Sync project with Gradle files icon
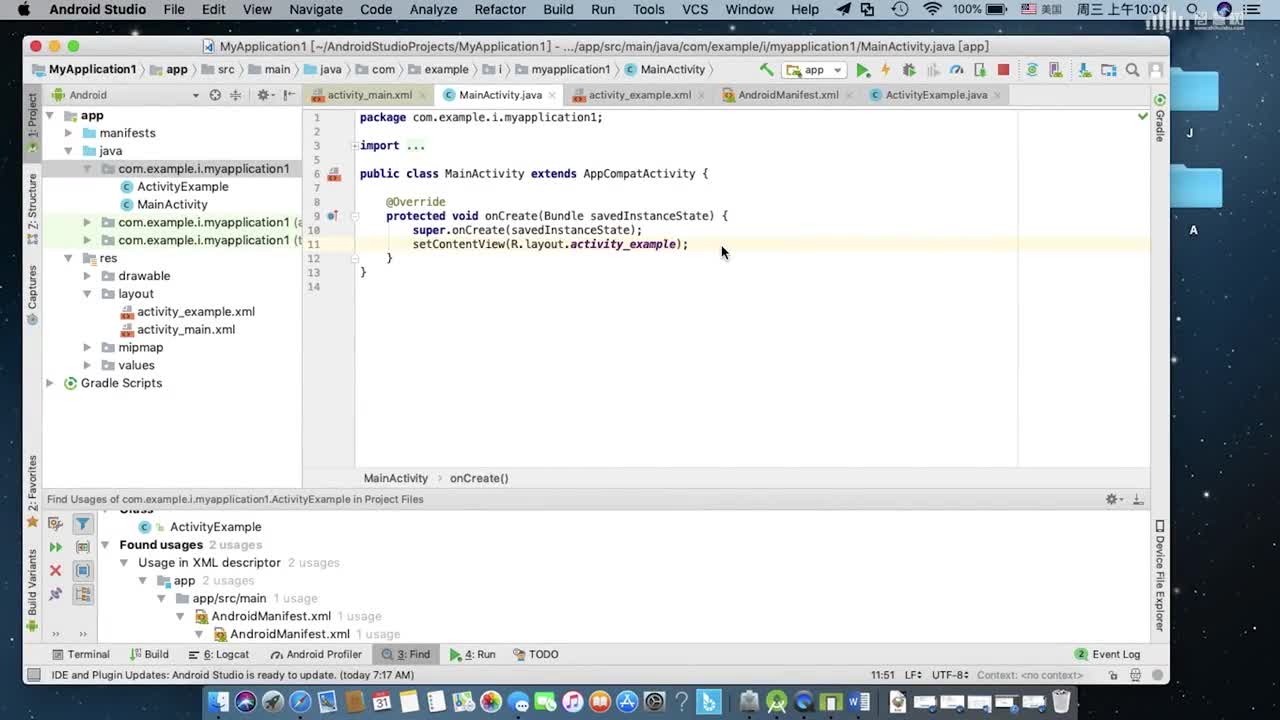 point(1032,70)
